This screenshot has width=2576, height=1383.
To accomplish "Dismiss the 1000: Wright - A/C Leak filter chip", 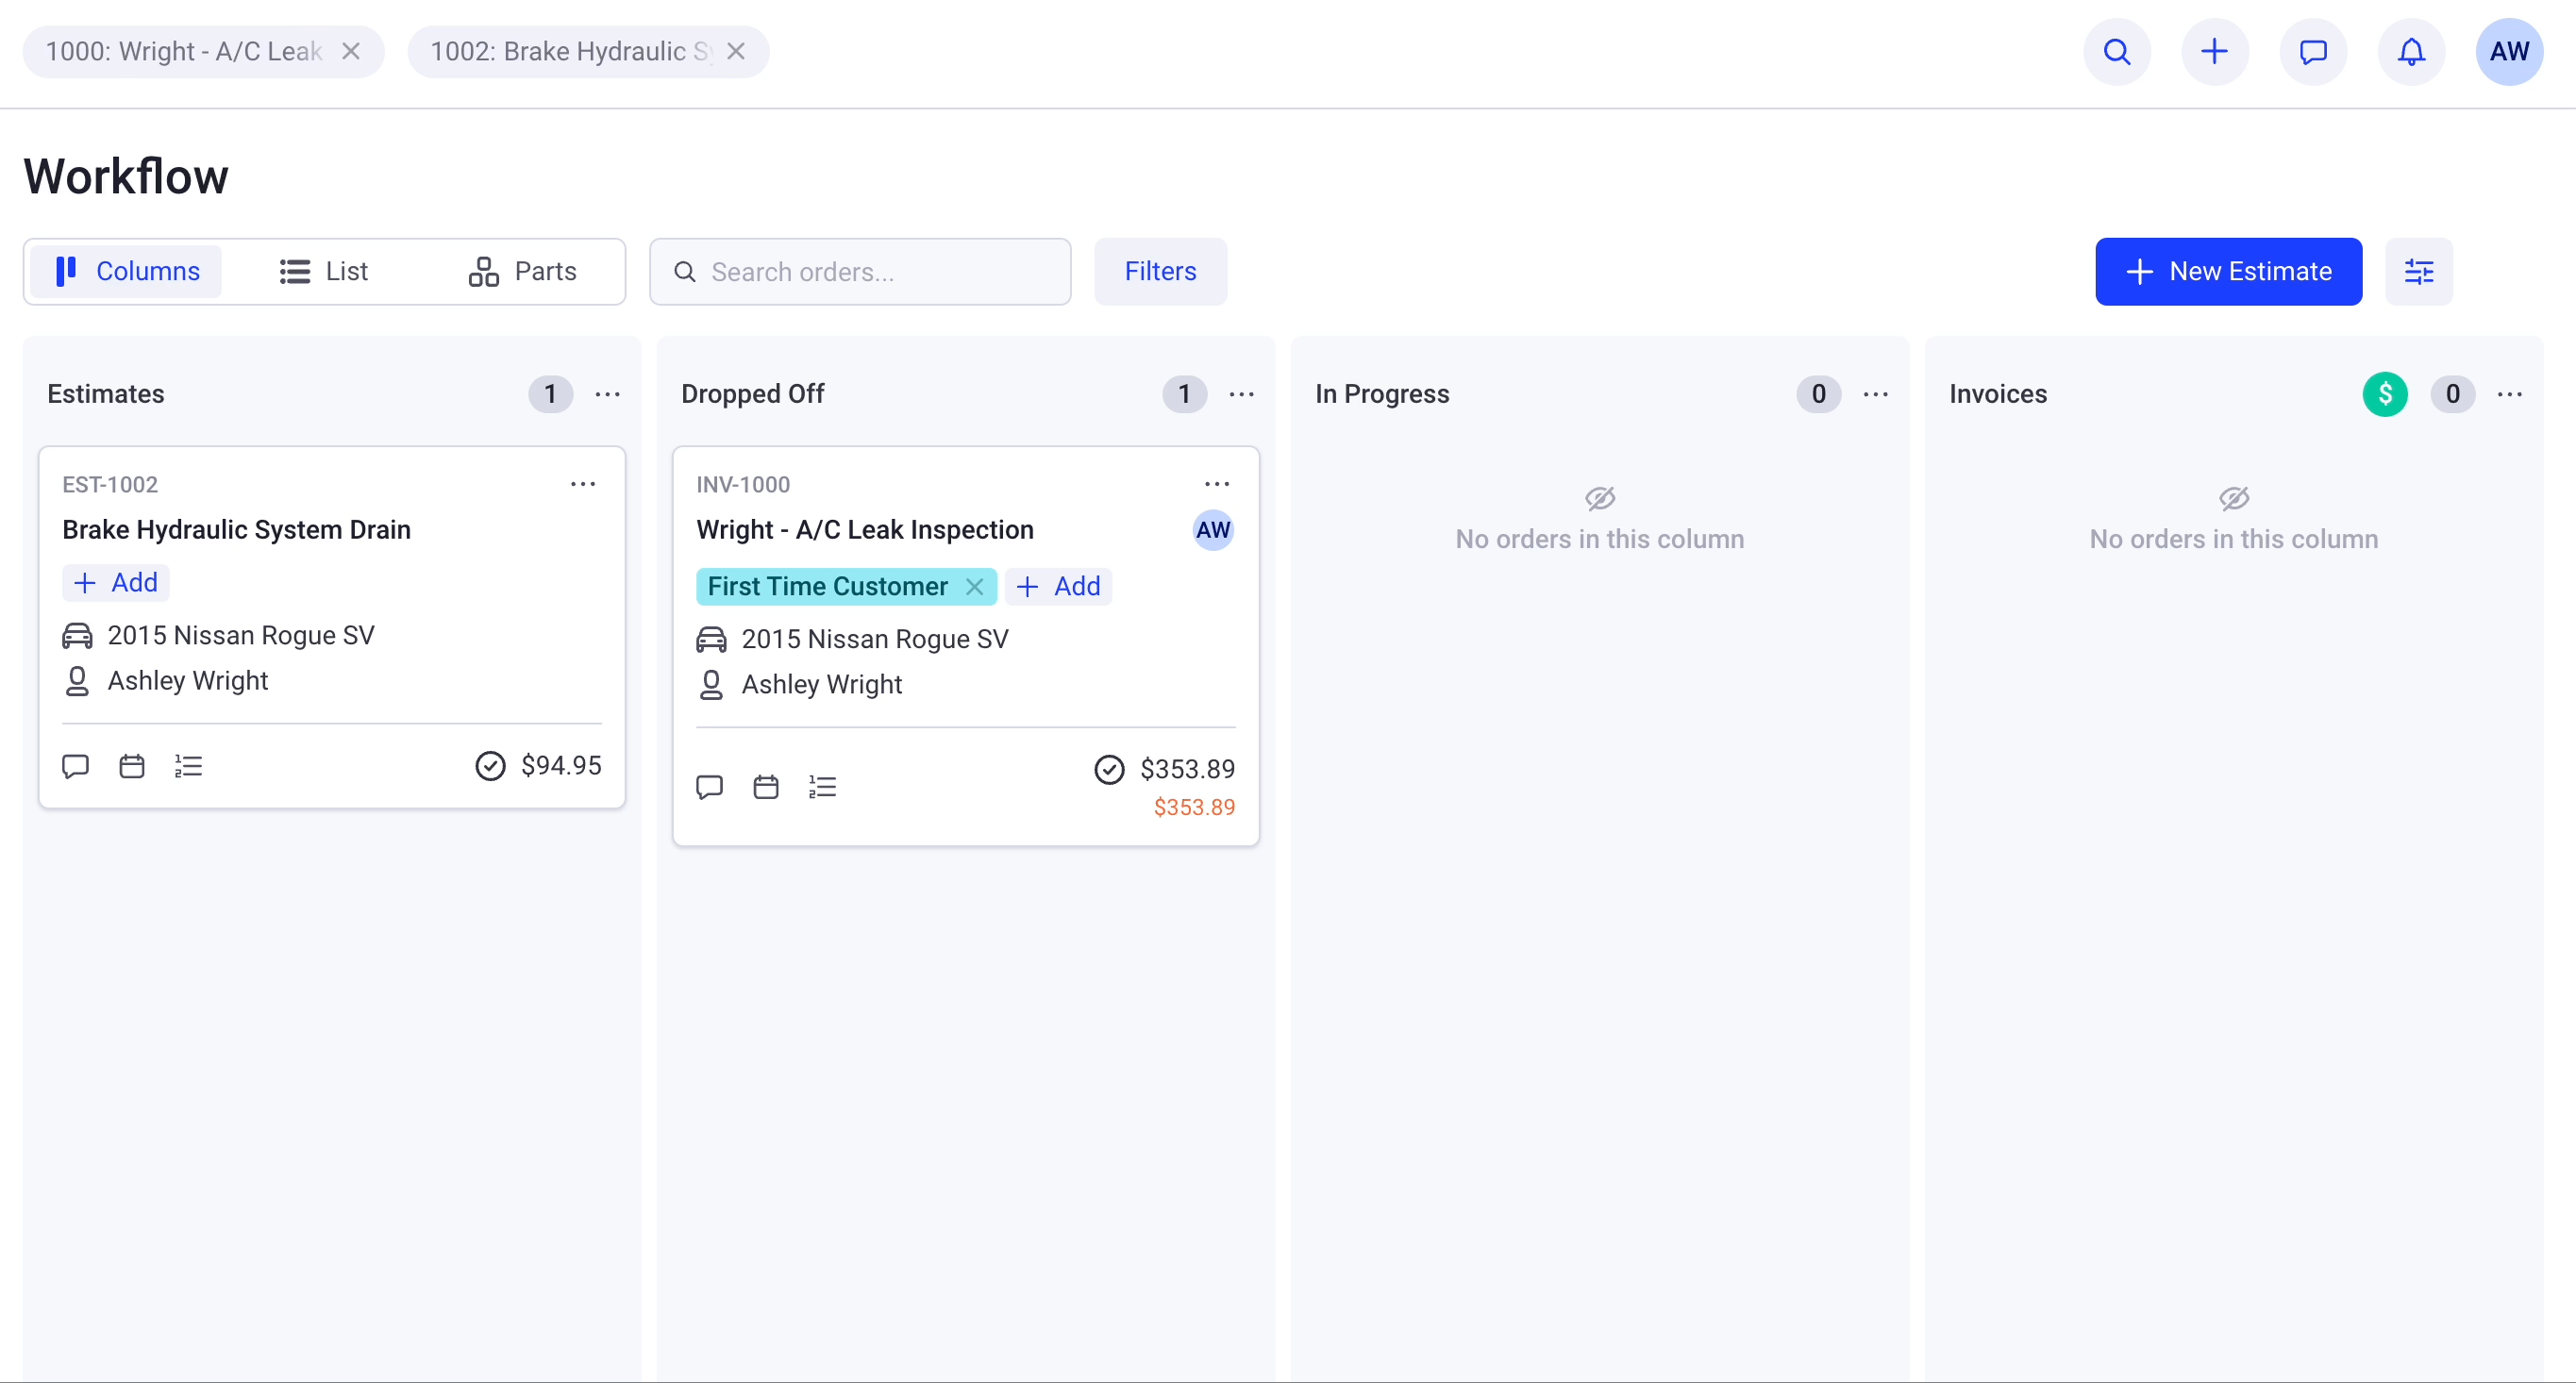I will [352, 51].
